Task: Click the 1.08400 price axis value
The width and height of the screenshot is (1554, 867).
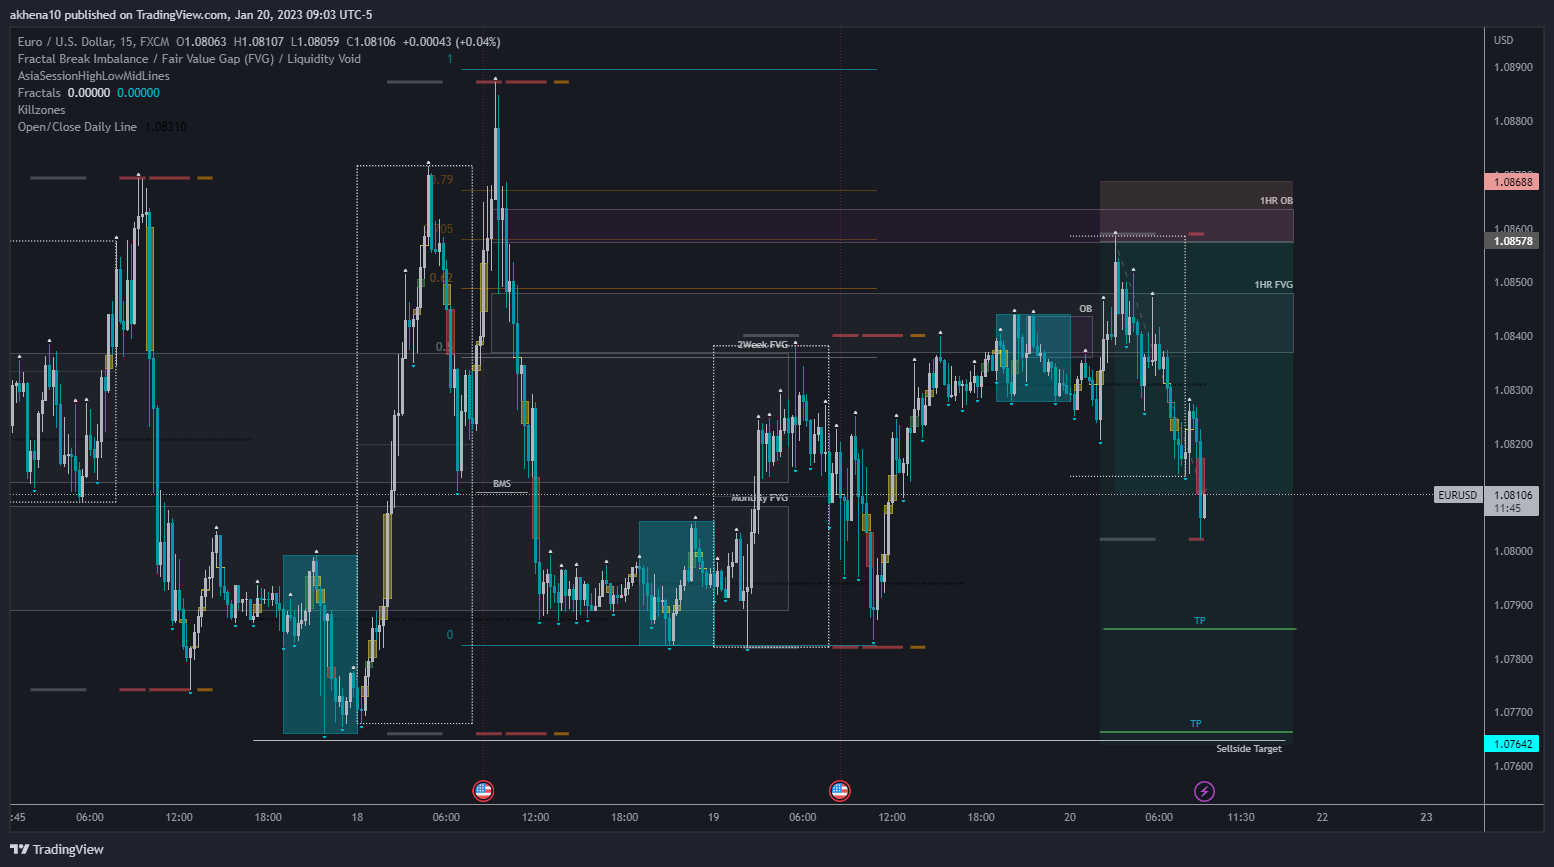Action: tap(1513, 336)
